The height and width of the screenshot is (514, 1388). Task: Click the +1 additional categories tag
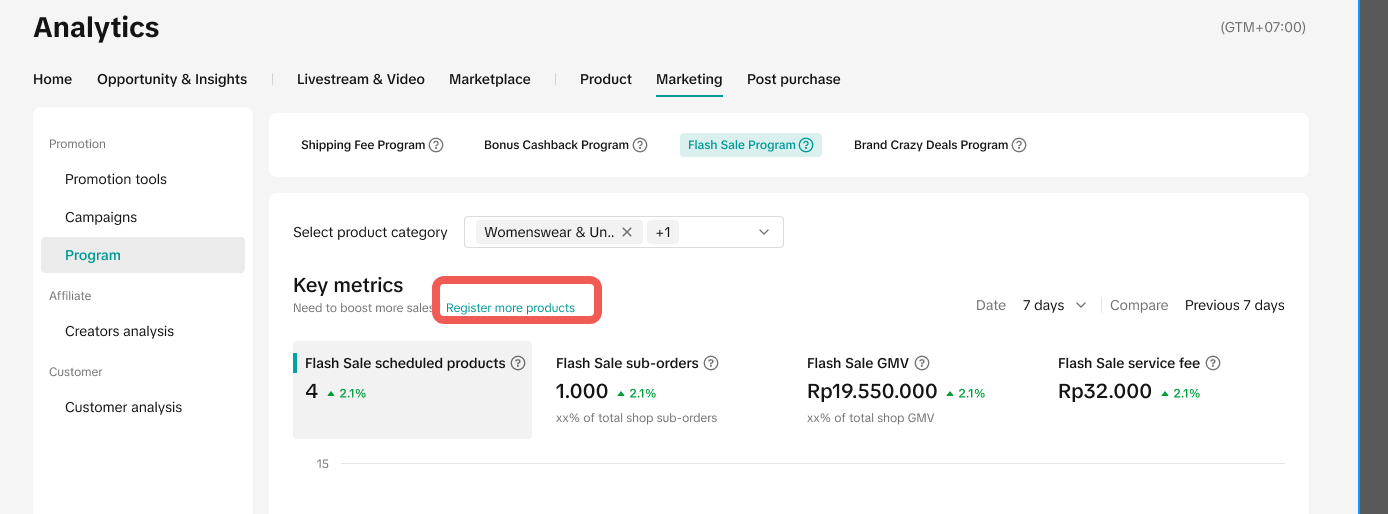click(x=662, y=232)
